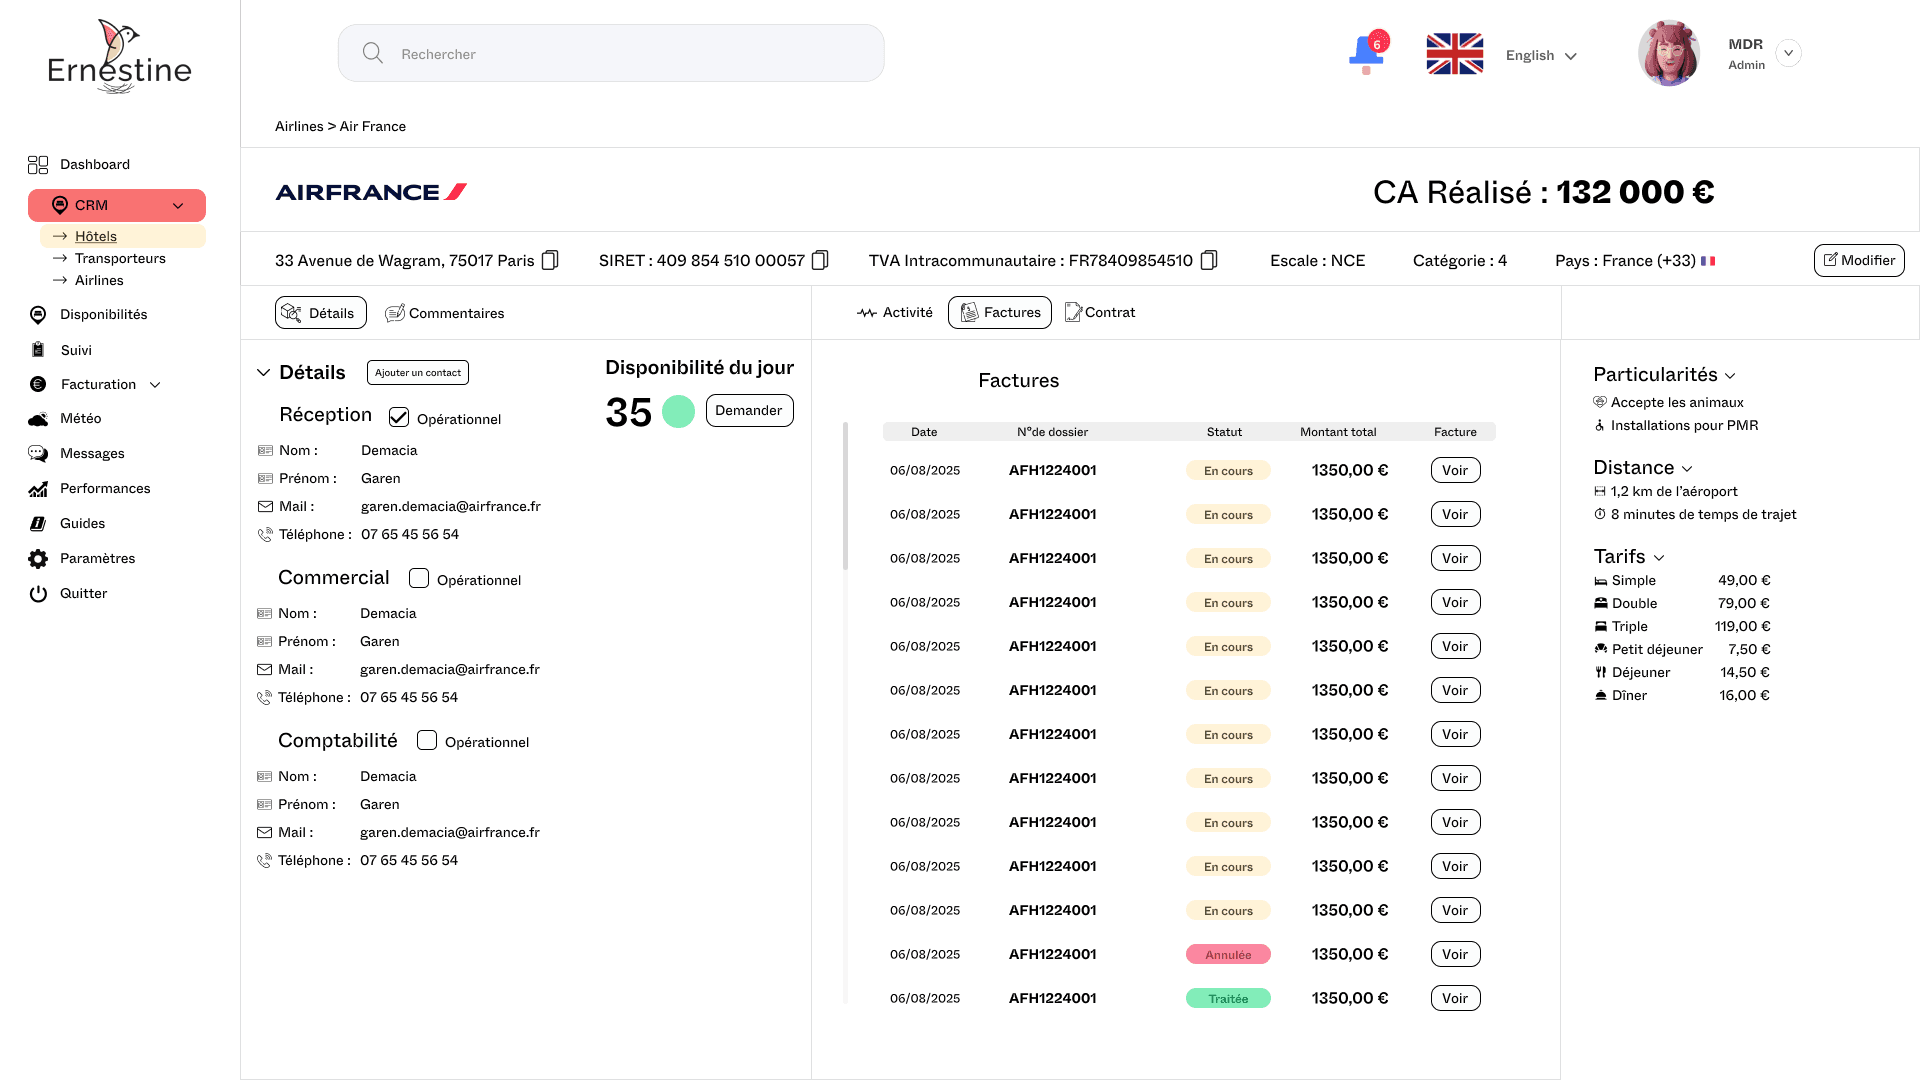Viewport: 1920px width, 1080px height.
Task: Click the green availability status dot
Action: click(x=678, y=412)
